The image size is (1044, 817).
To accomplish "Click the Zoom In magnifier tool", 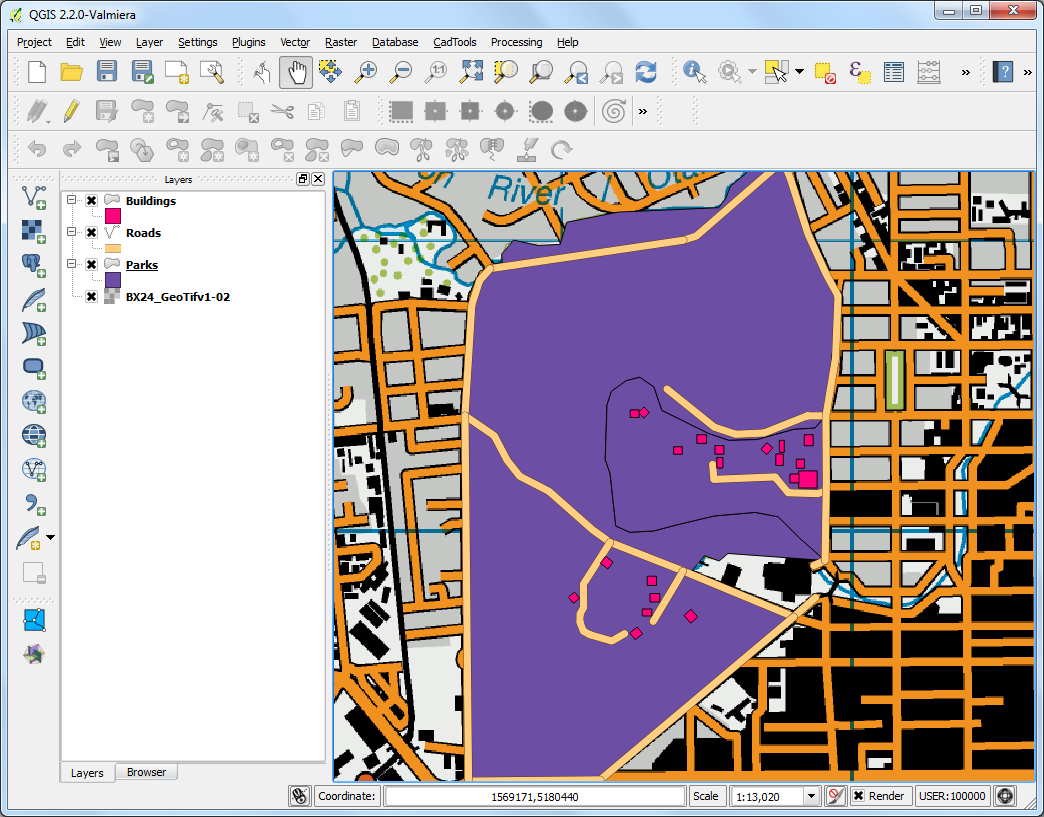I will 367,72.
